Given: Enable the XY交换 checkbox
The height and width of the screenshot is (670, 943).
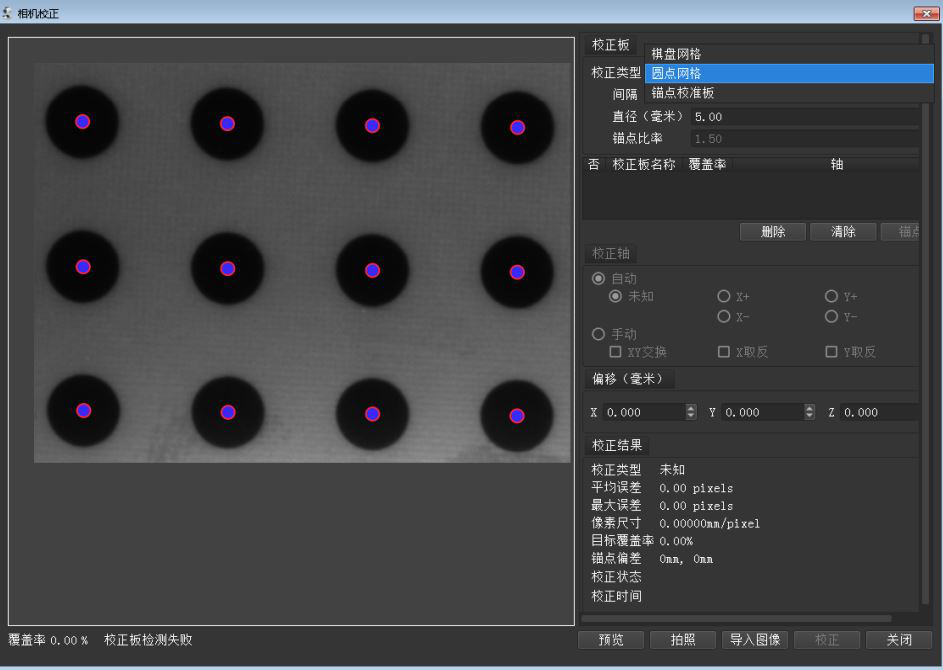Looking at the screenshot, I should click(x=616, y=352).
